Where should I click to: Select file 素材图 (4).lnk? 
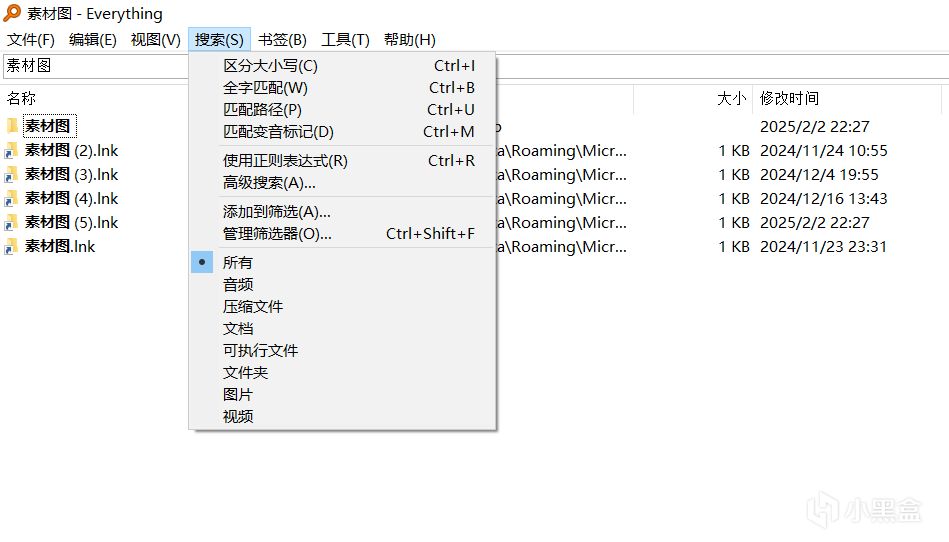click(71, 198)
